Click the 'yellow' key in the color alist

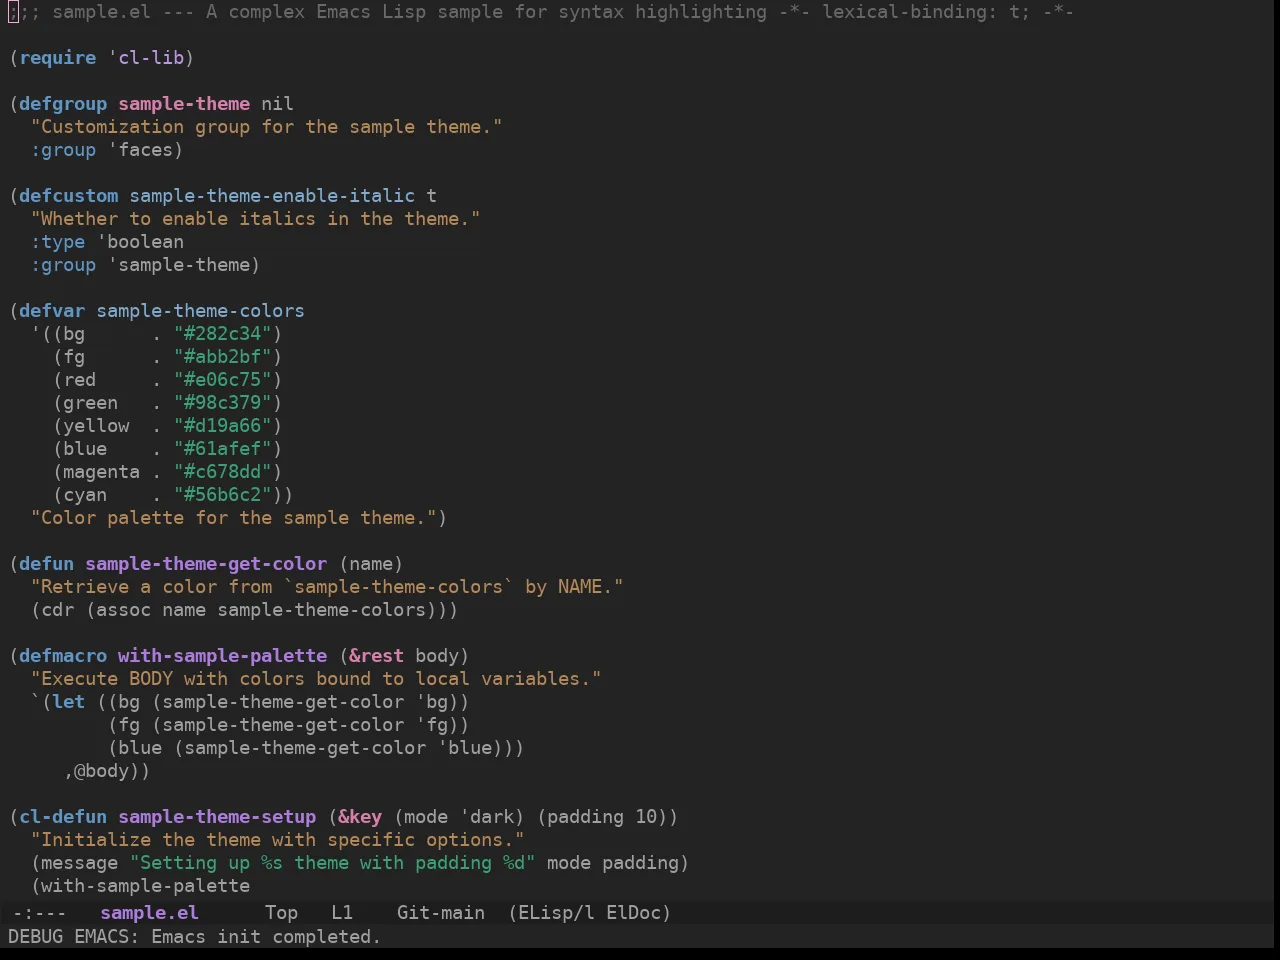[x=96, y=426]
